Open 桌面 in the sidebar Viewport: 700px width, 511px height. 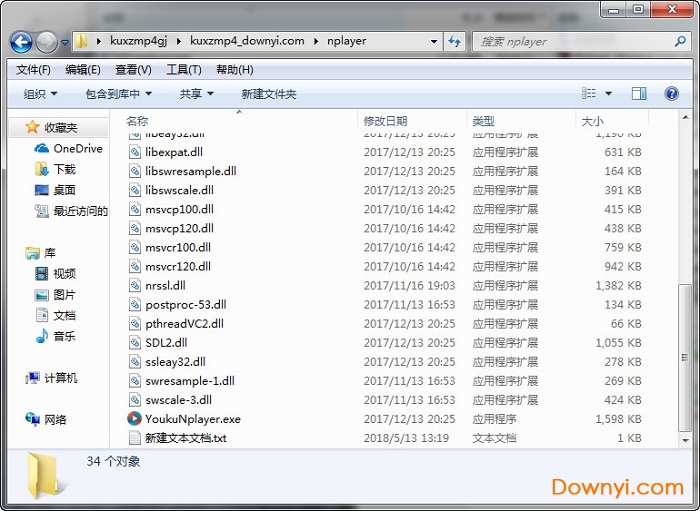pyautogui.click(x=65, y=190)
